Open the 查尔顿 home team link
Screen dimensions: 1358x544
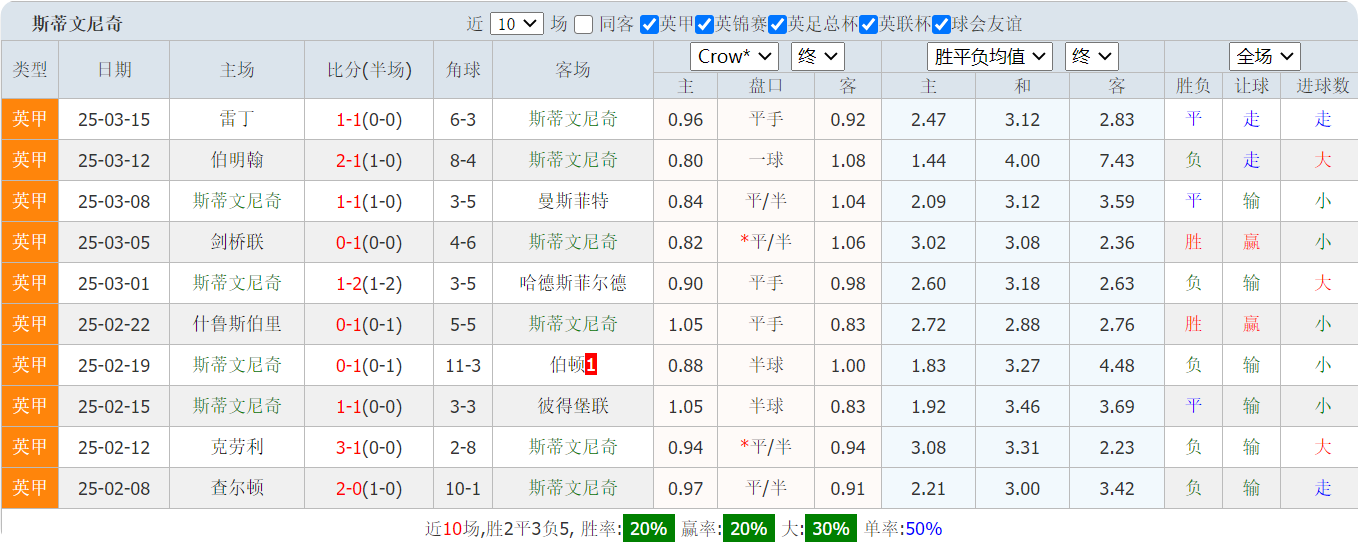click(x=237, y=488)
